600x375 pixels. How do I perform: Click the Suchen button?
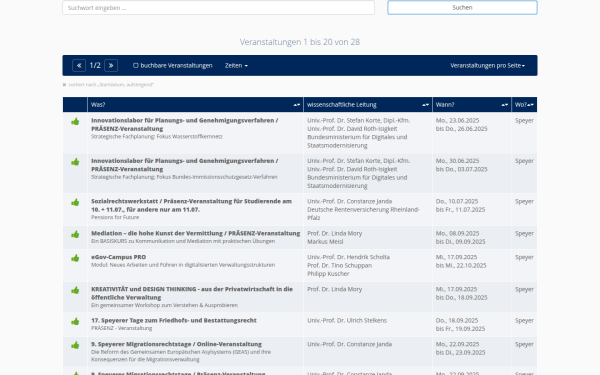click(x=462, y=8)
